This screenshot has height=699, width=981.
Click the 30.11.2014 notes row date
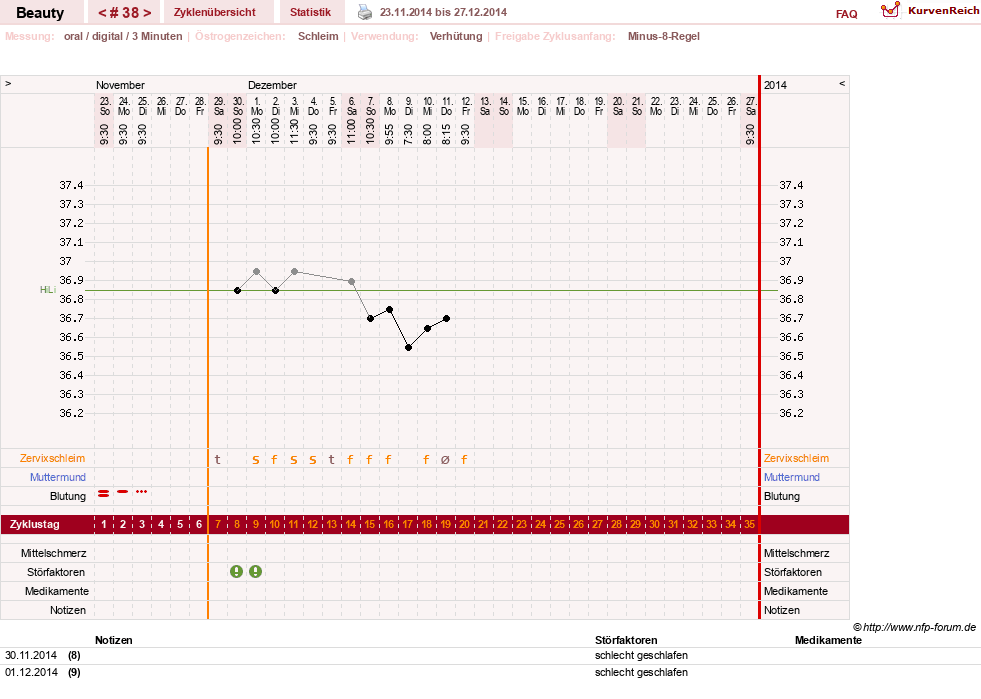point(31,655)
